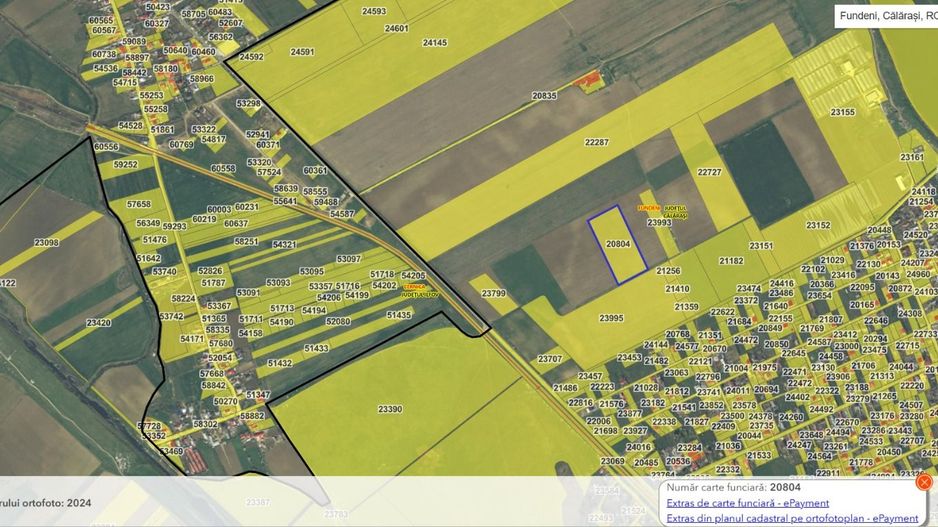Click parcel 23995 label
The width and height of the screenshot is (938, 527).
[611, 318]
